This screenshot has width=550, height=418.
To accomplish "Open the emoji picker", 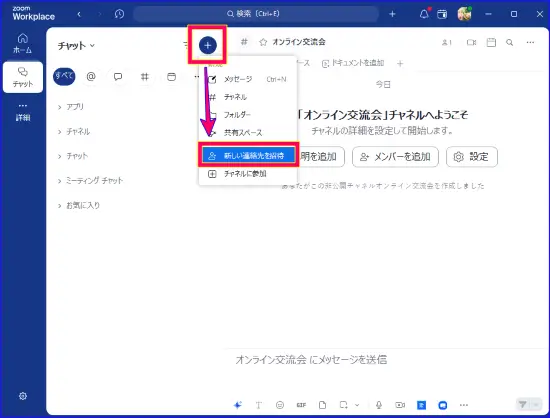I will coord(280,405).
